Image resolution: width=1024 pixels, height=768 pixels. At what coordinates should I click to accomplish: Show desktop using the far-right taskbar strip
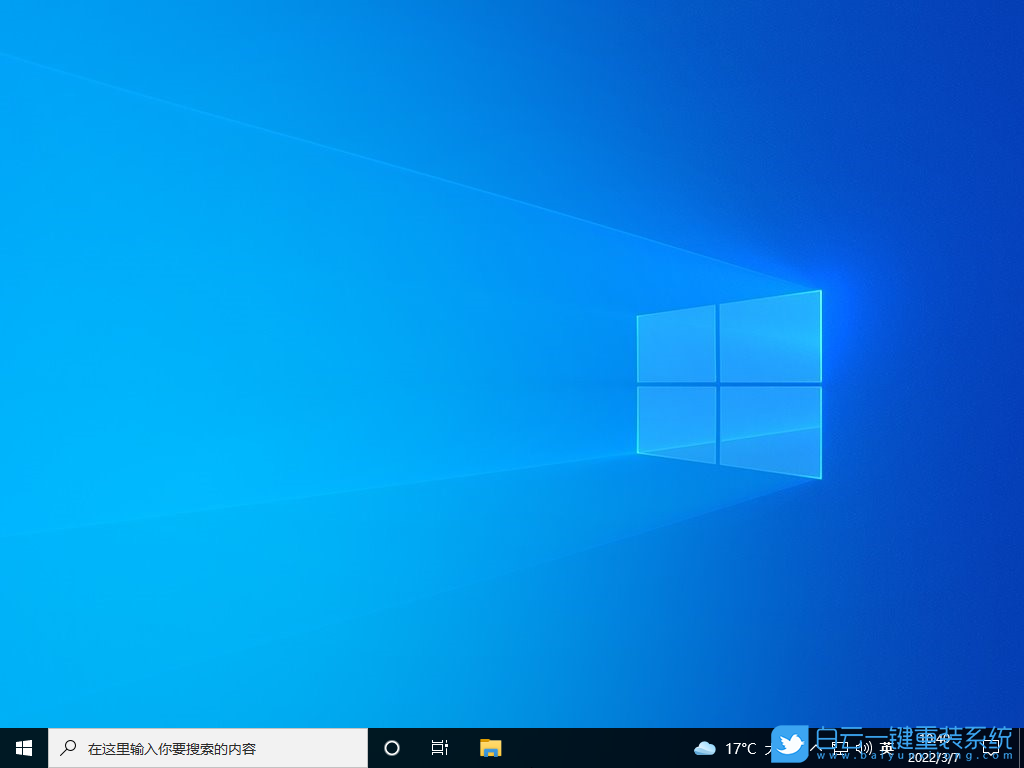click(x=1022, y=747)
